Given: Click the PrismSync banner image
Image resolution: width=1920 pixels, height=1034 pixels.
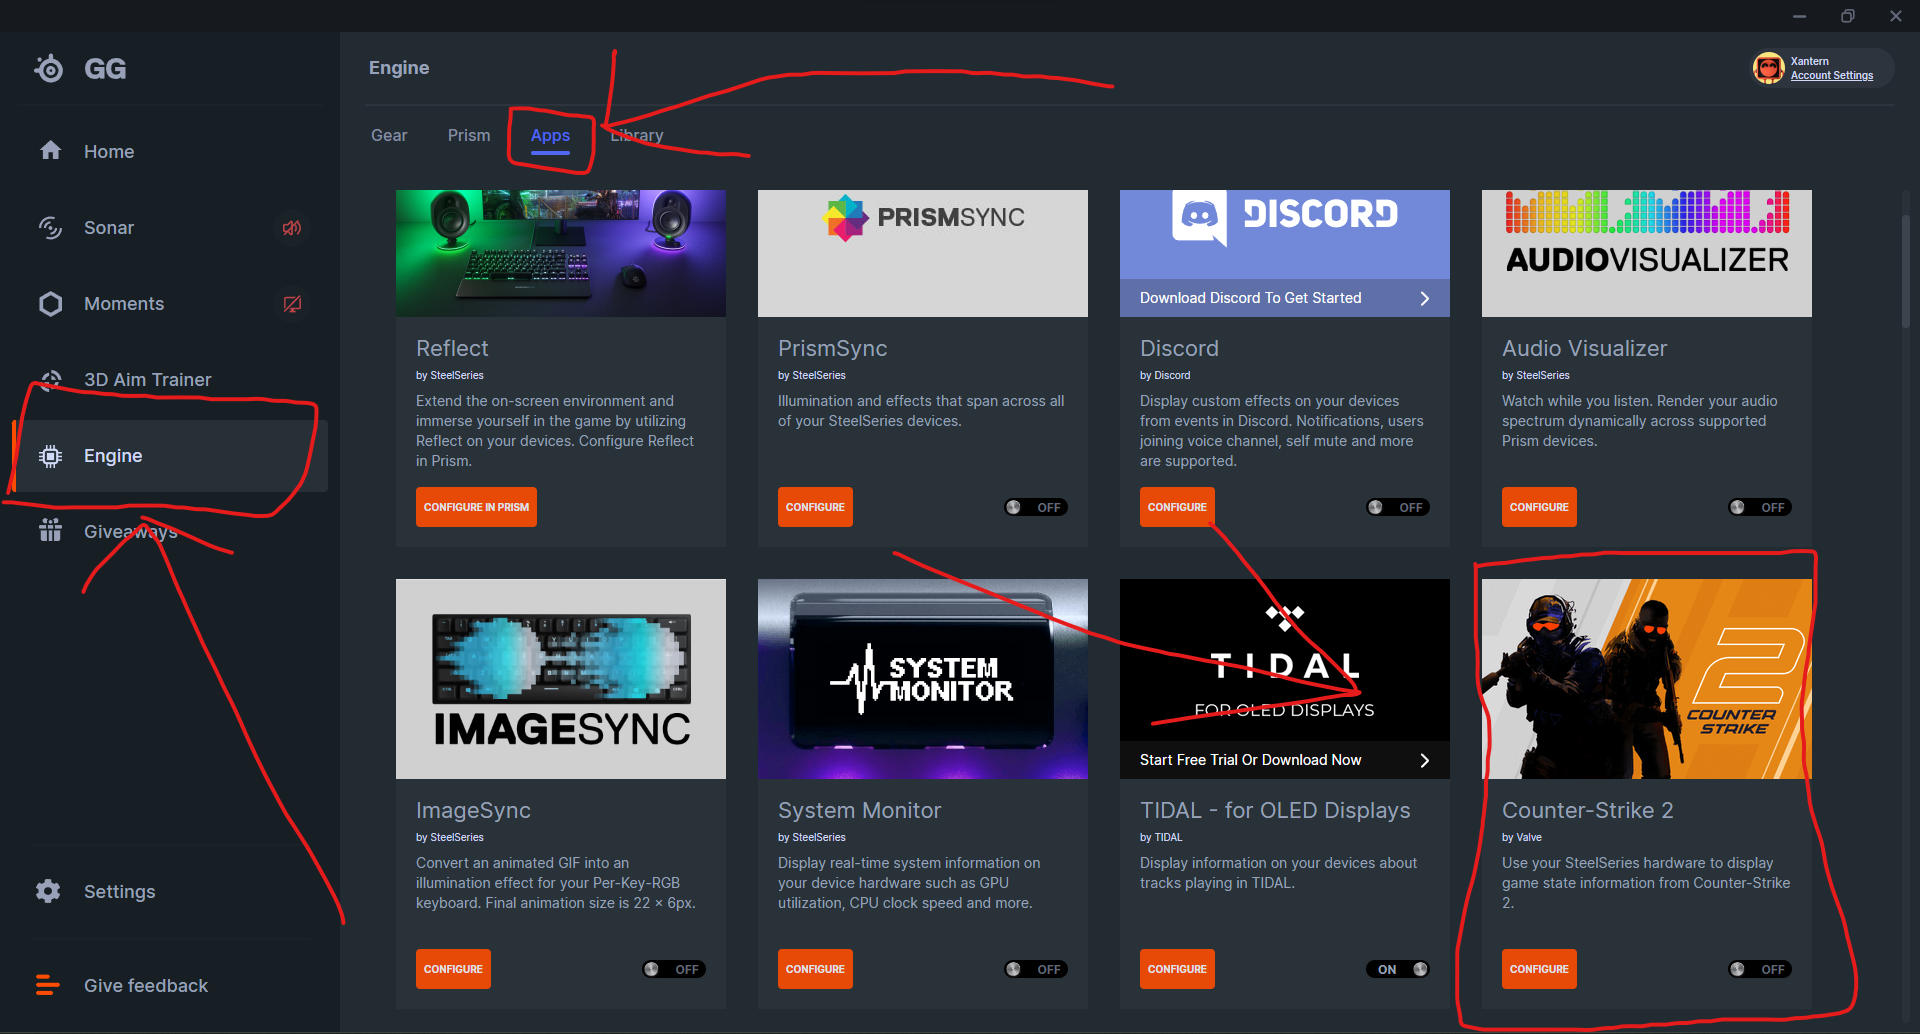Looking at the screenshot, I should [923, 253].
